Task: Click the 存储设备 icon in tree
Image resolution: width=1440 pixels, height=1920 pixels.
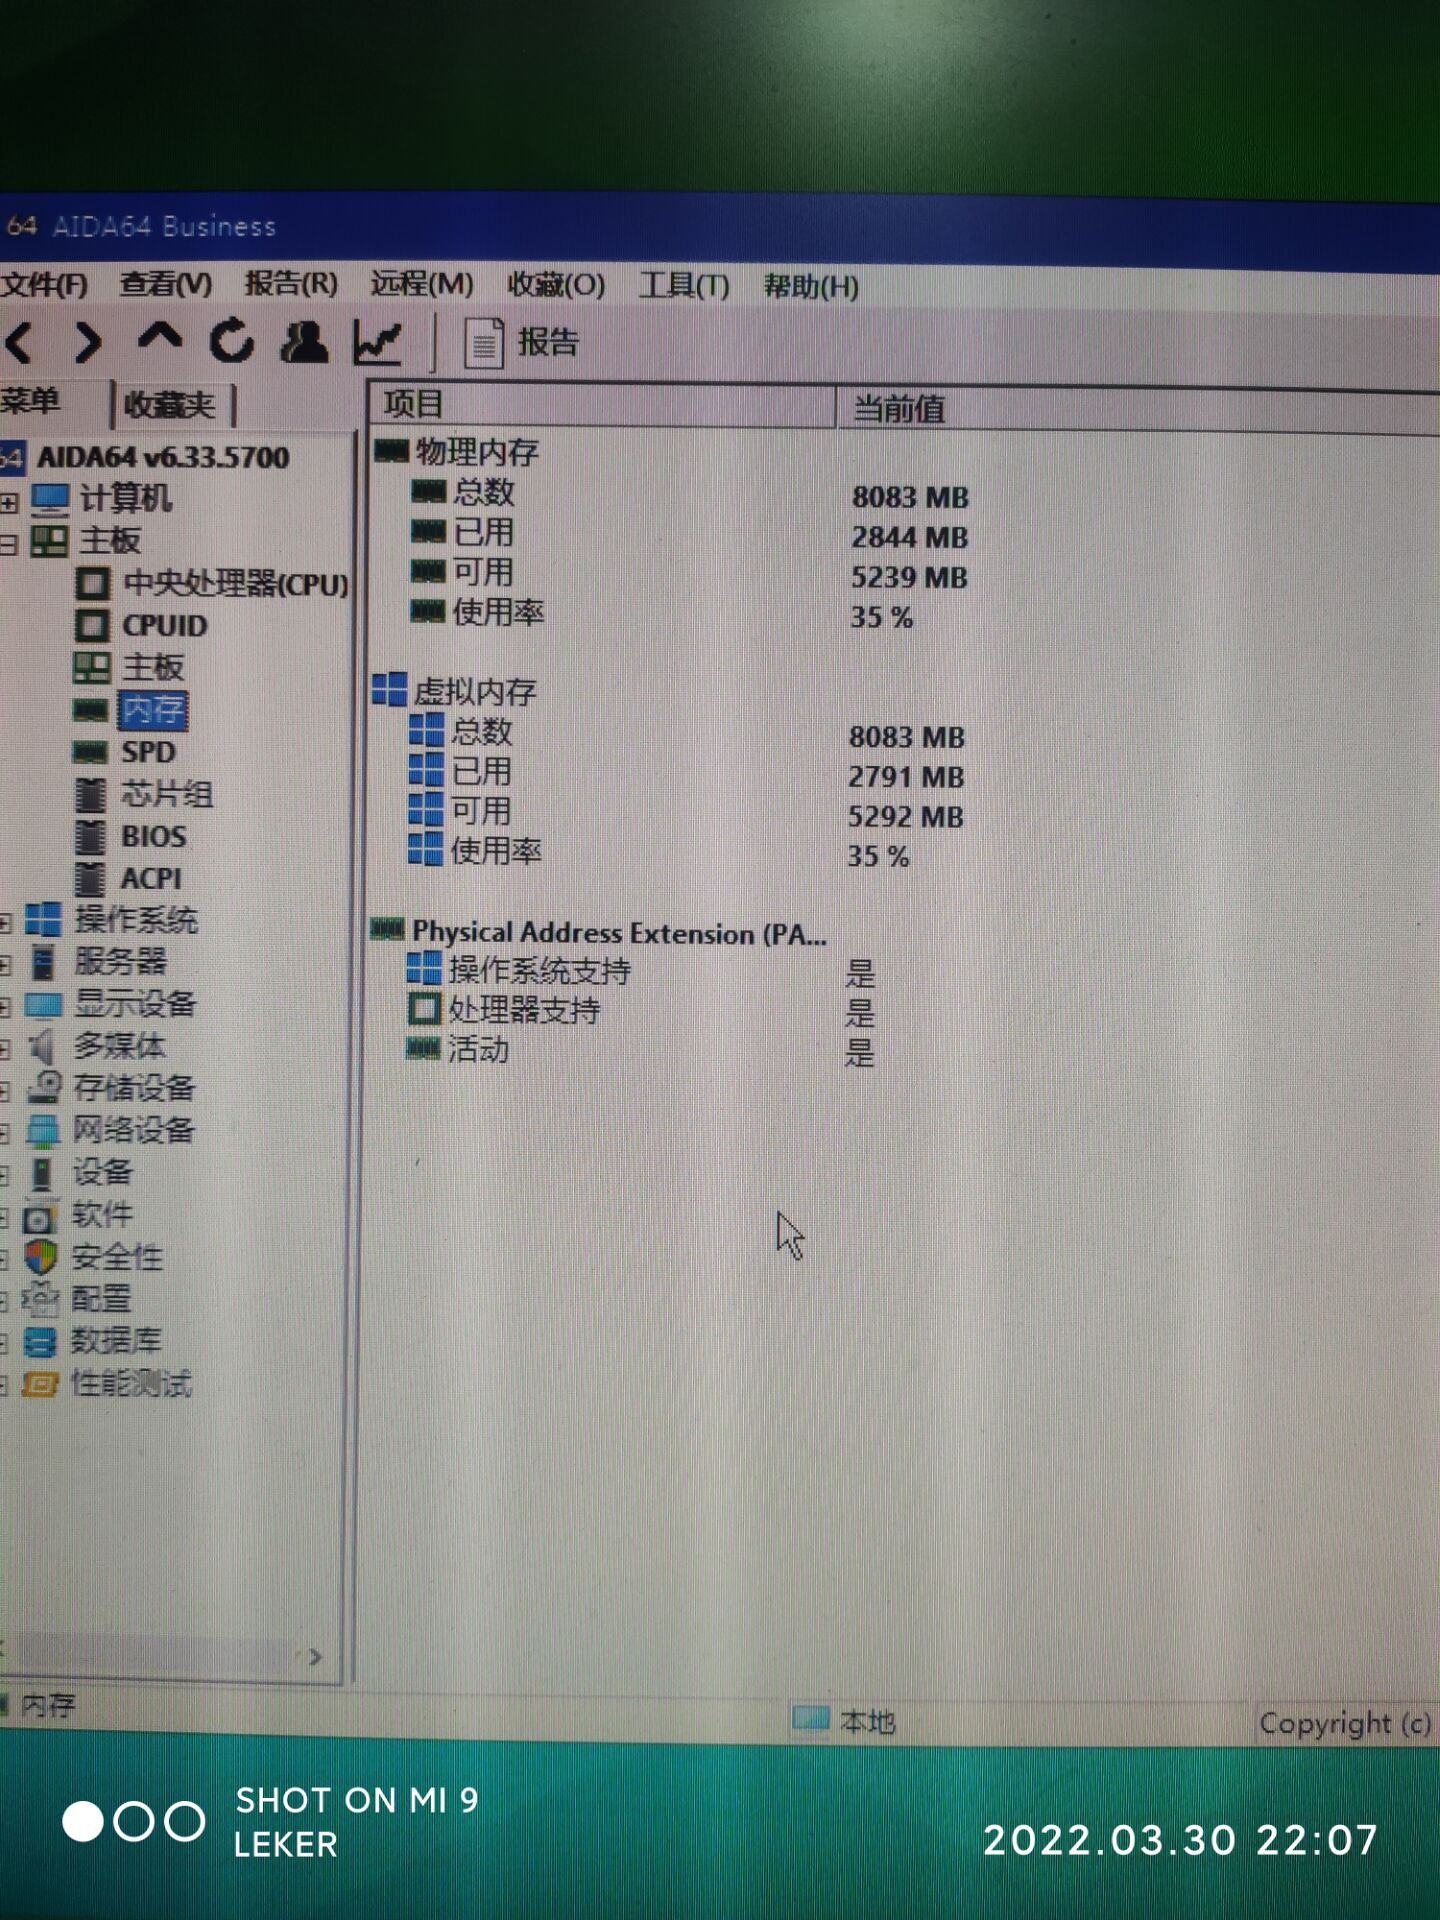Action: click(44, 1088)
